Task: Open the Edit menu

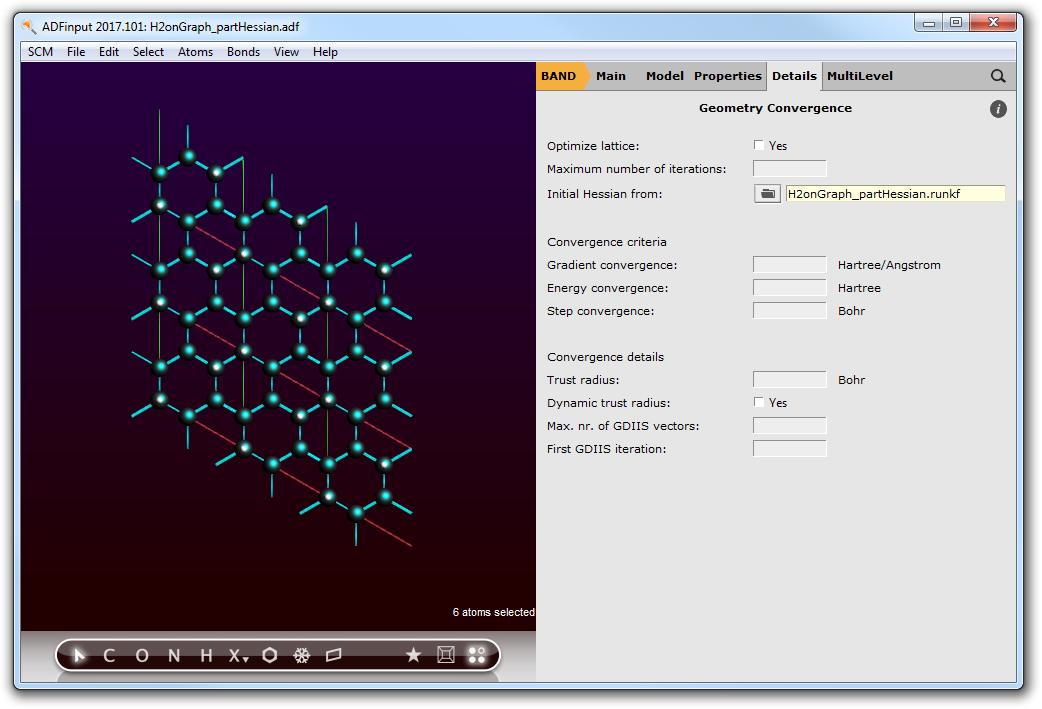Action: click(x=109, y=52)
